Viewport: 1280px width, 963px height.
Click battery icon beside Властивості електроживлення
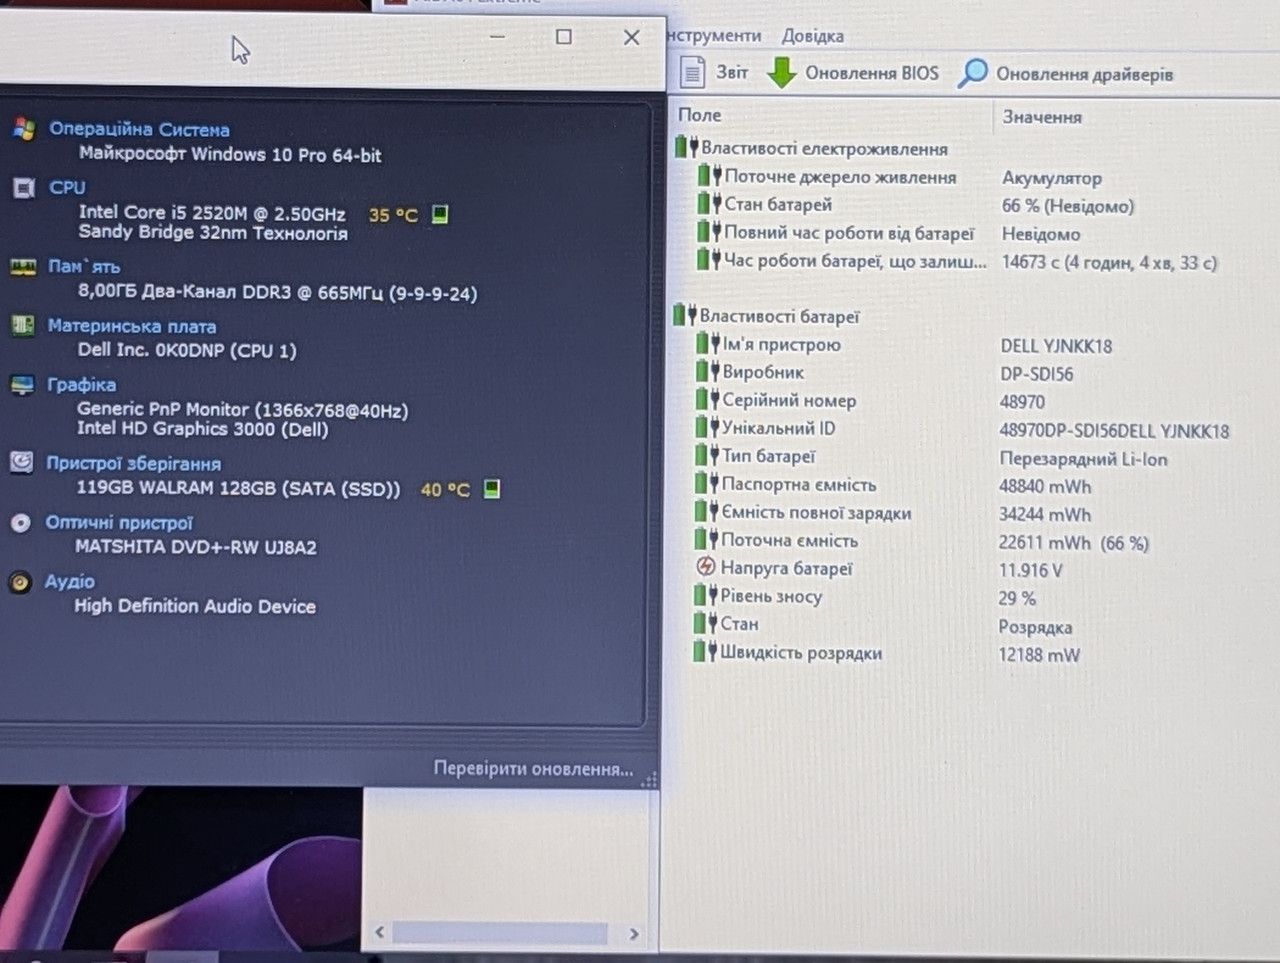click(x=686, y=148)
